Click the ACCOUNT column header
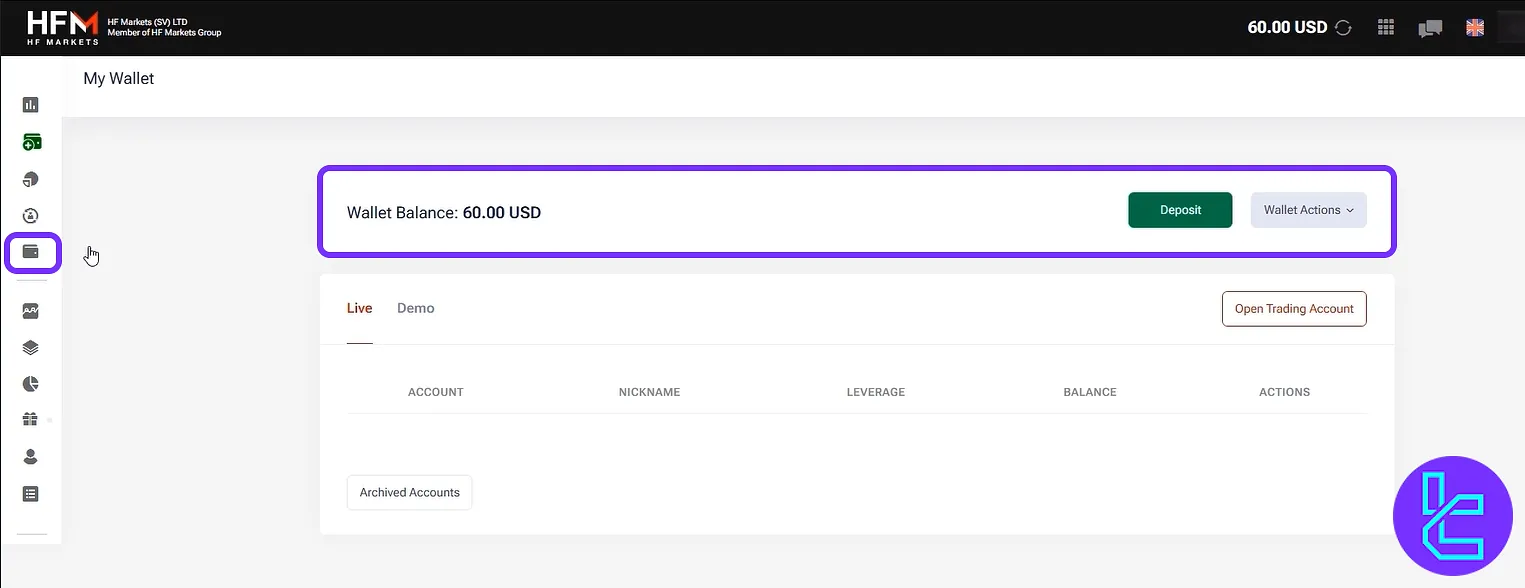This screenshot has height=588, width=1525. tap(436, 392)
